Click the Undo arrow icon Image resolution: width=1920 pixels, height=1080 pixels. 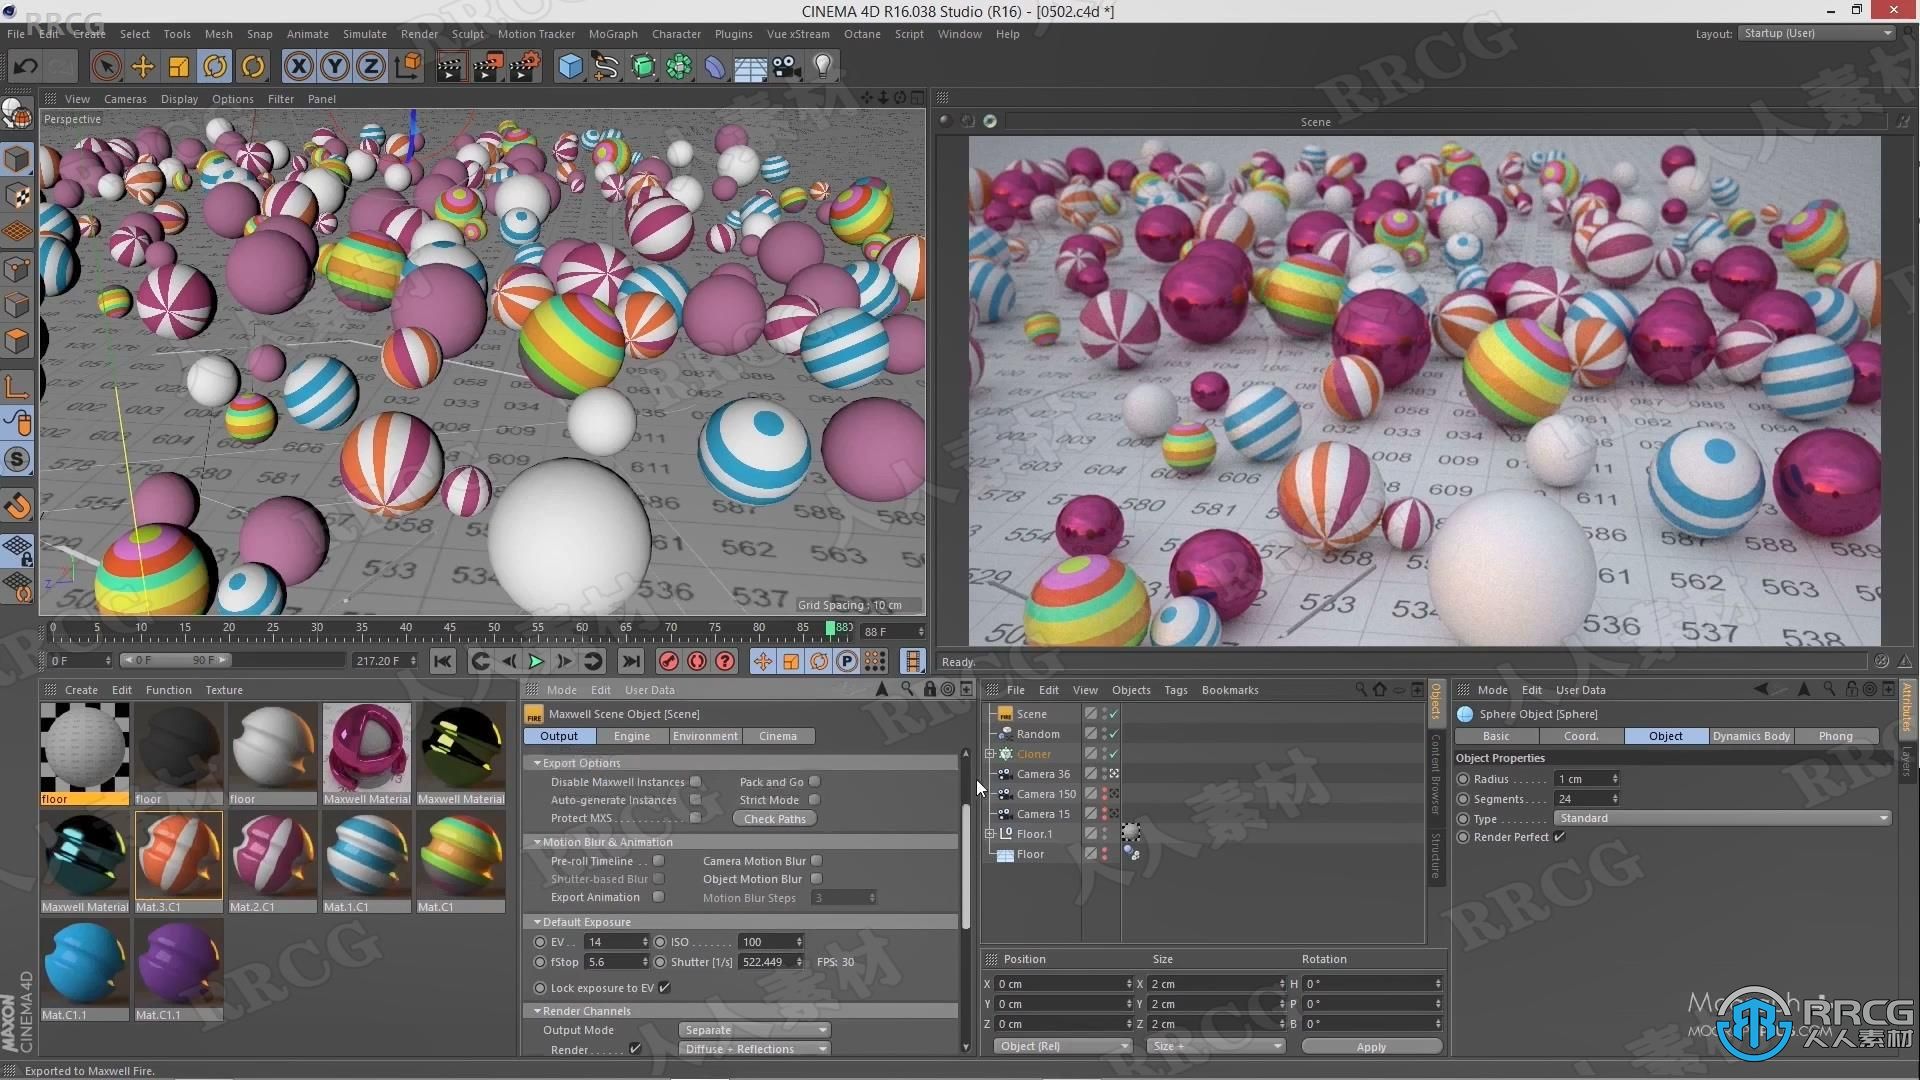(x=26, y=67)
